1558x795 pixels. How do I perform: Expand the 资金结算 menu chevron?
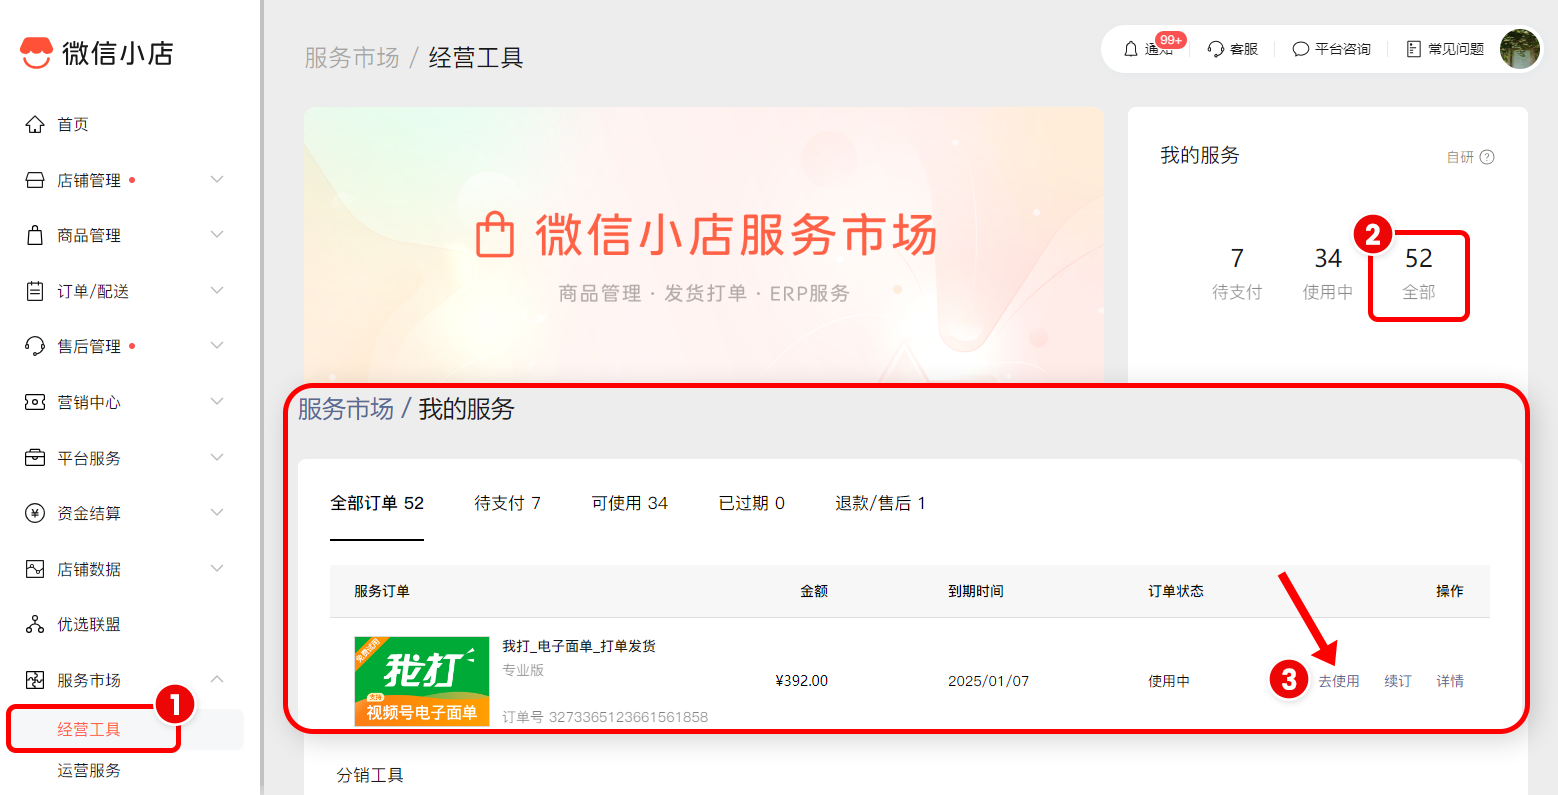click(217, 513)
